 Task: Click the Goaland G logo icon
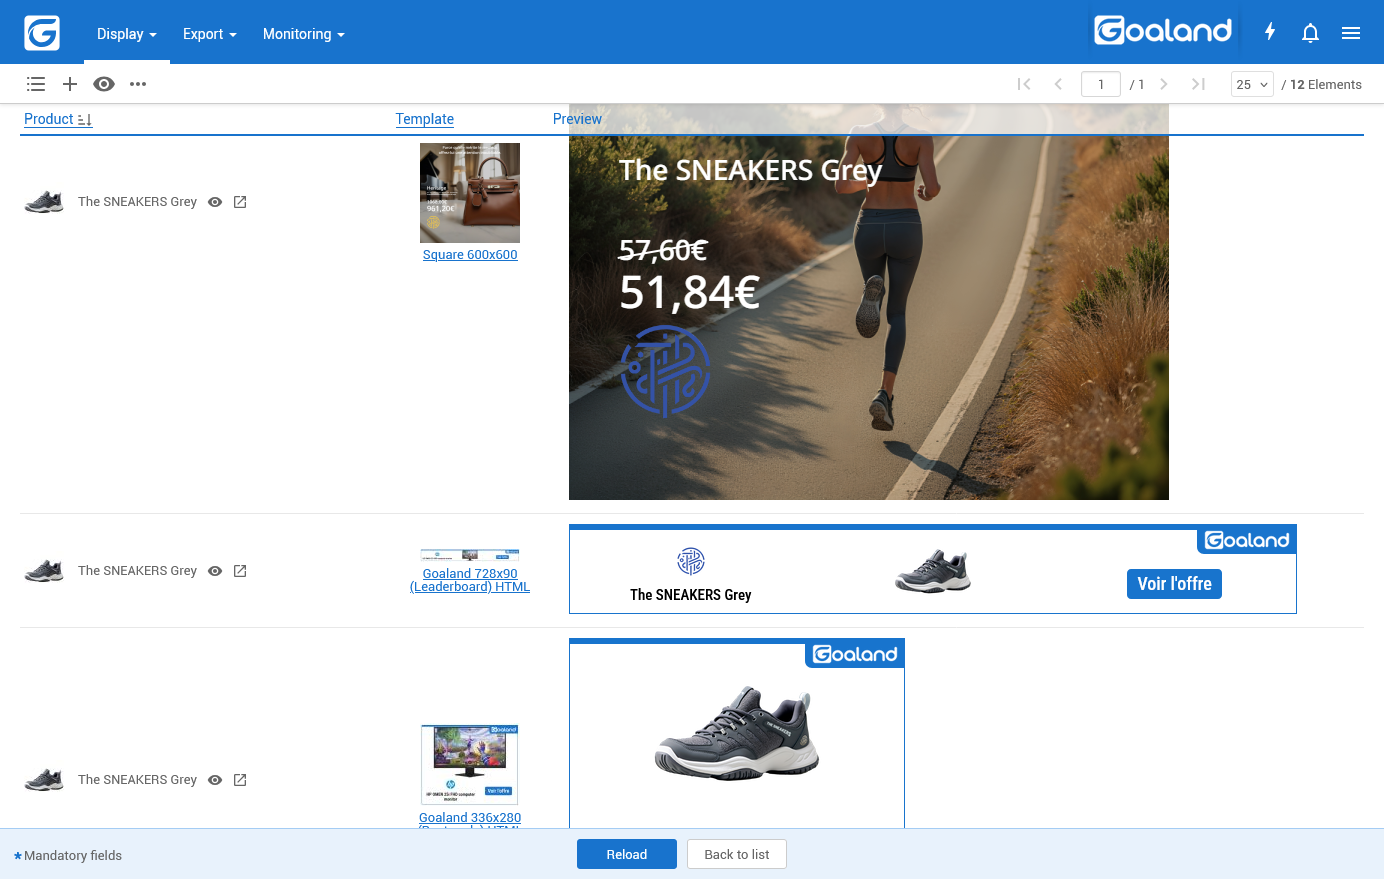point(42,33)
